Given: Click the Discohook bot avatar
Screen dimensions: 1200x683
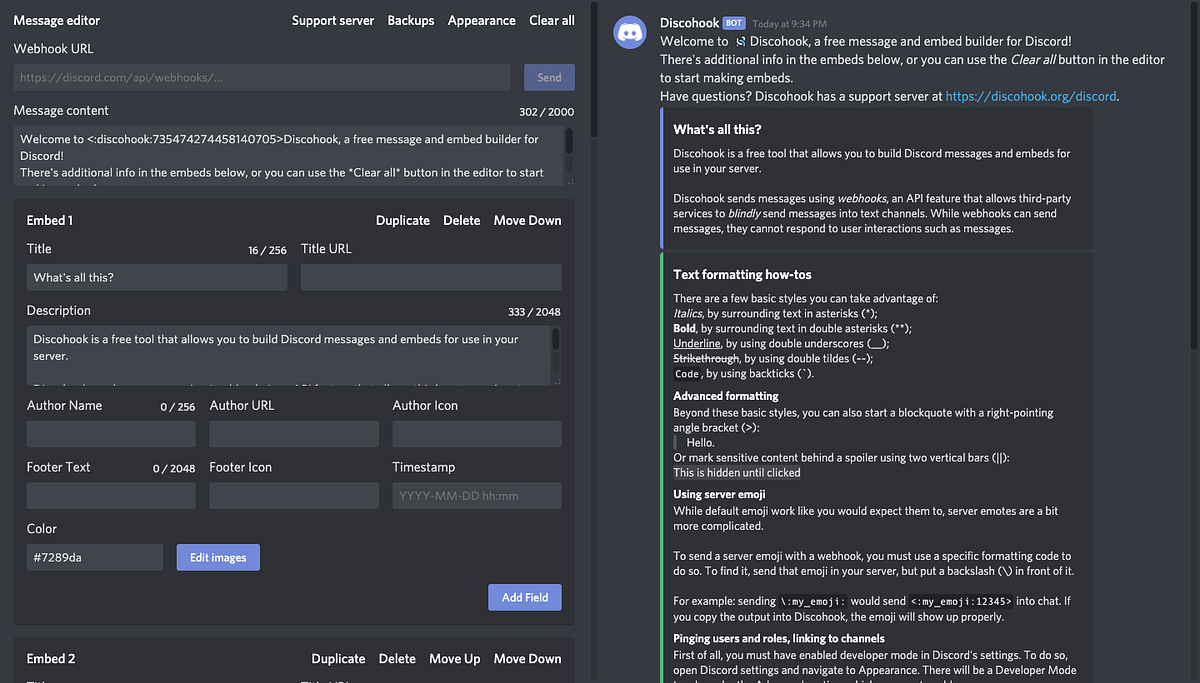Looking at the screenshot, I should [630, 32].
